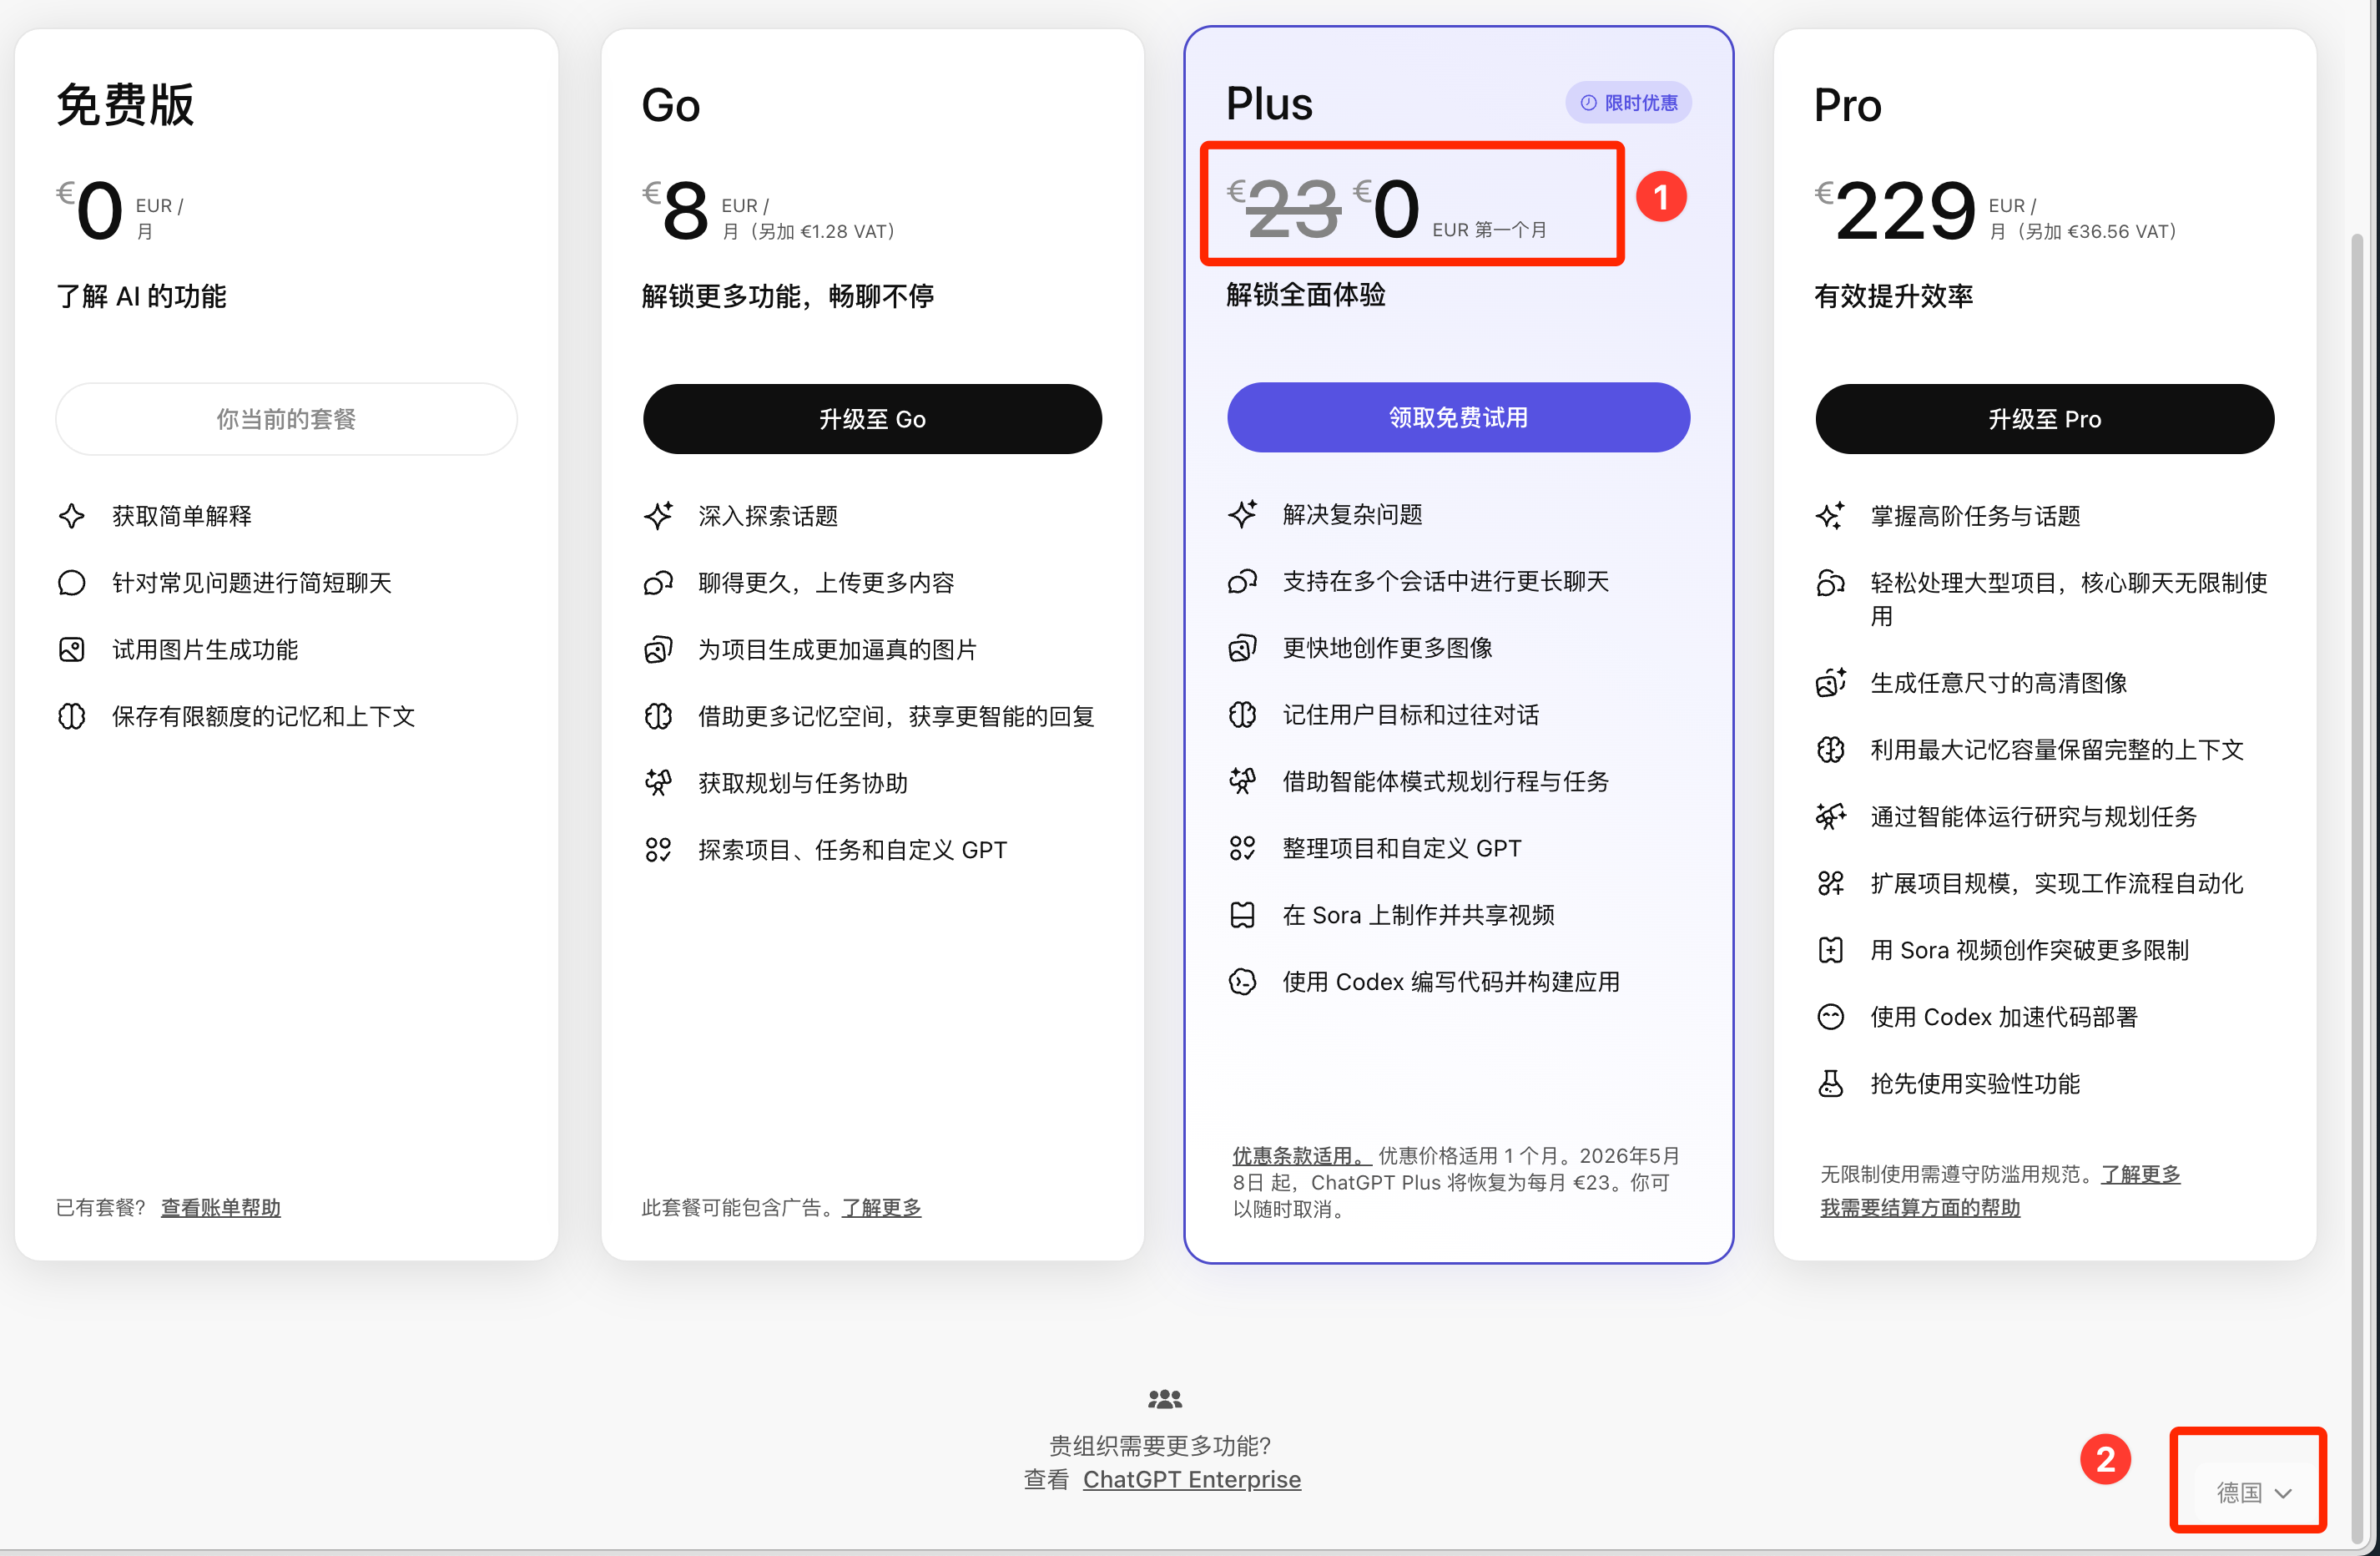2380x1556 pixels.
Task: Click the experimental features flask icon
Action: click(x=1830, y=1083)
